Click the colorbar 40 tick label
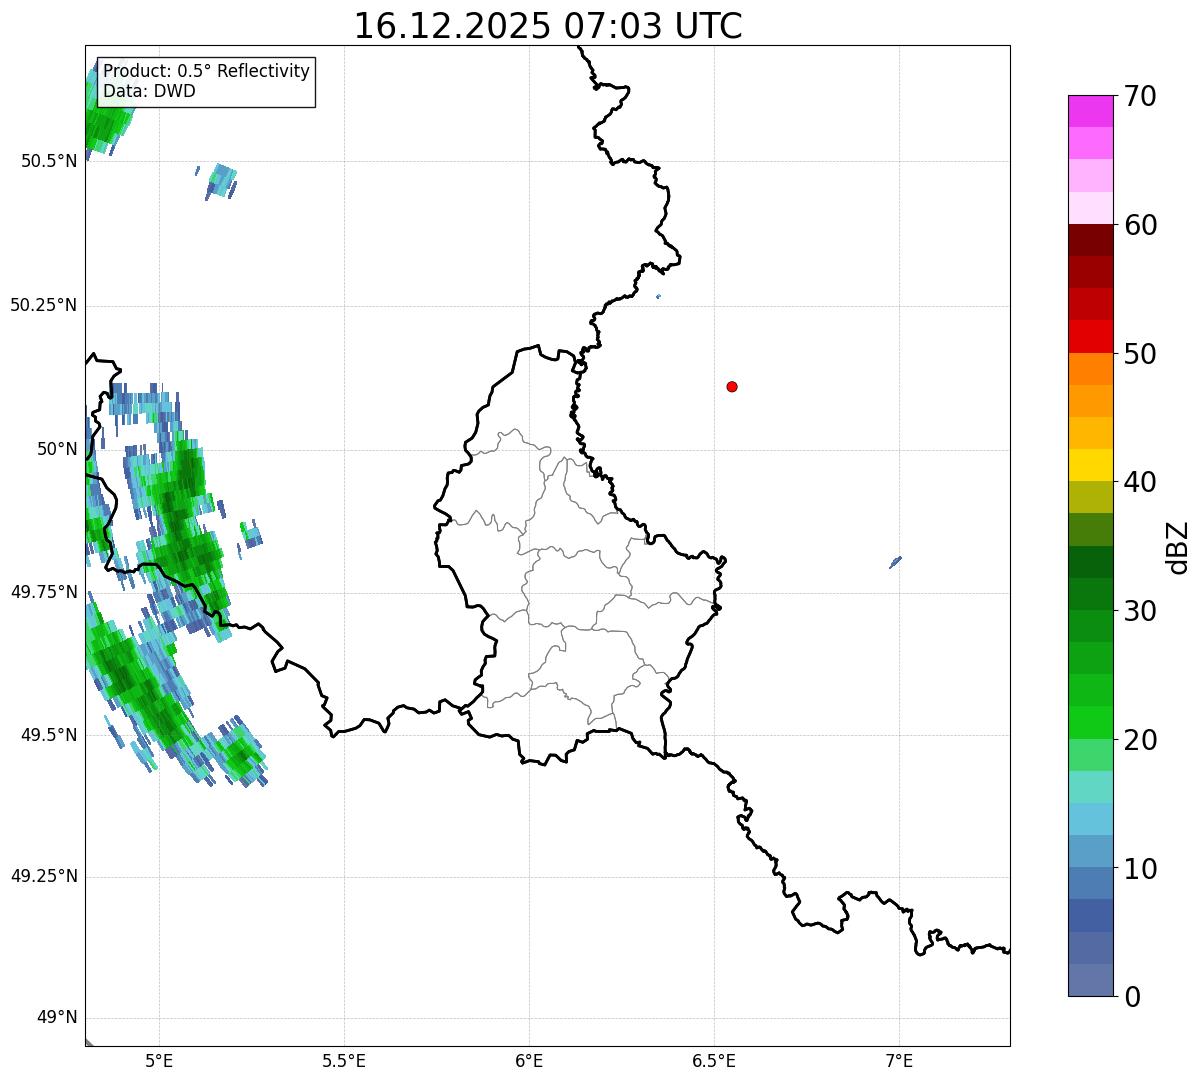This screenshot has height=1081, width=1202. [x=1140, y=482]
